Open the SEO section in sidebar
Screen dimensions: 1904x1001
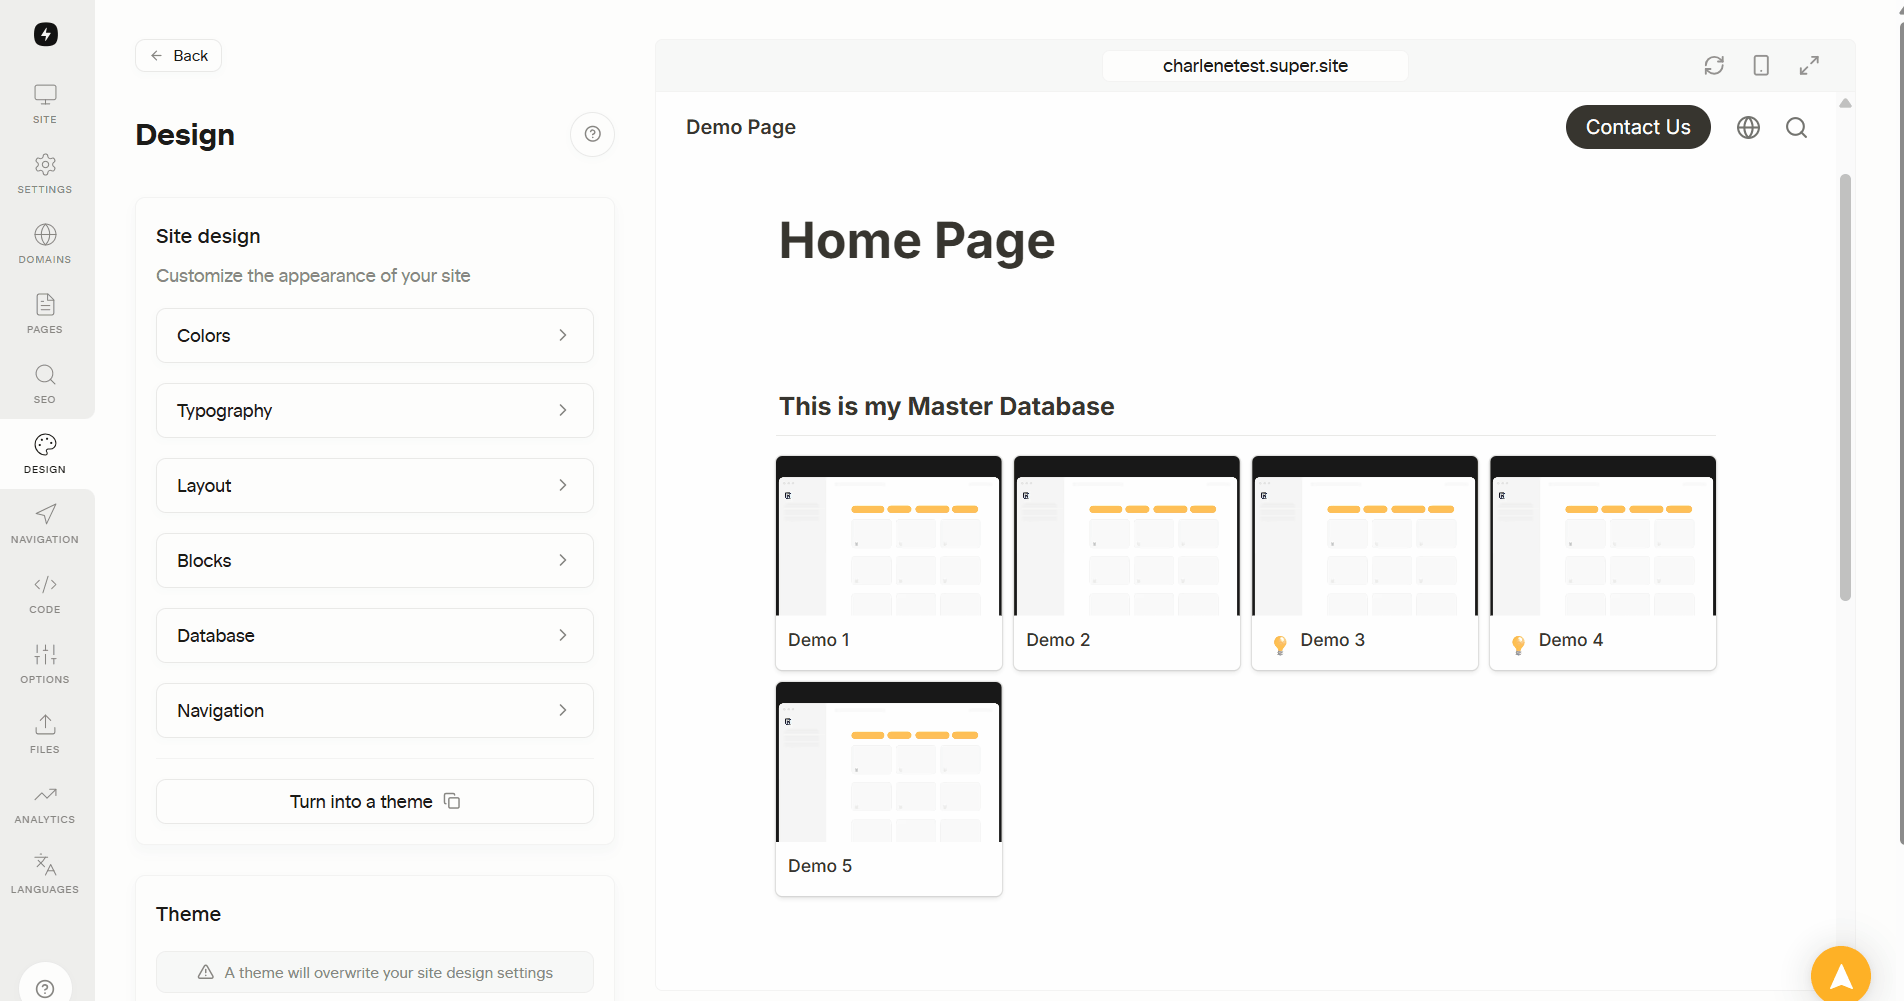click(x=45, y=384)
